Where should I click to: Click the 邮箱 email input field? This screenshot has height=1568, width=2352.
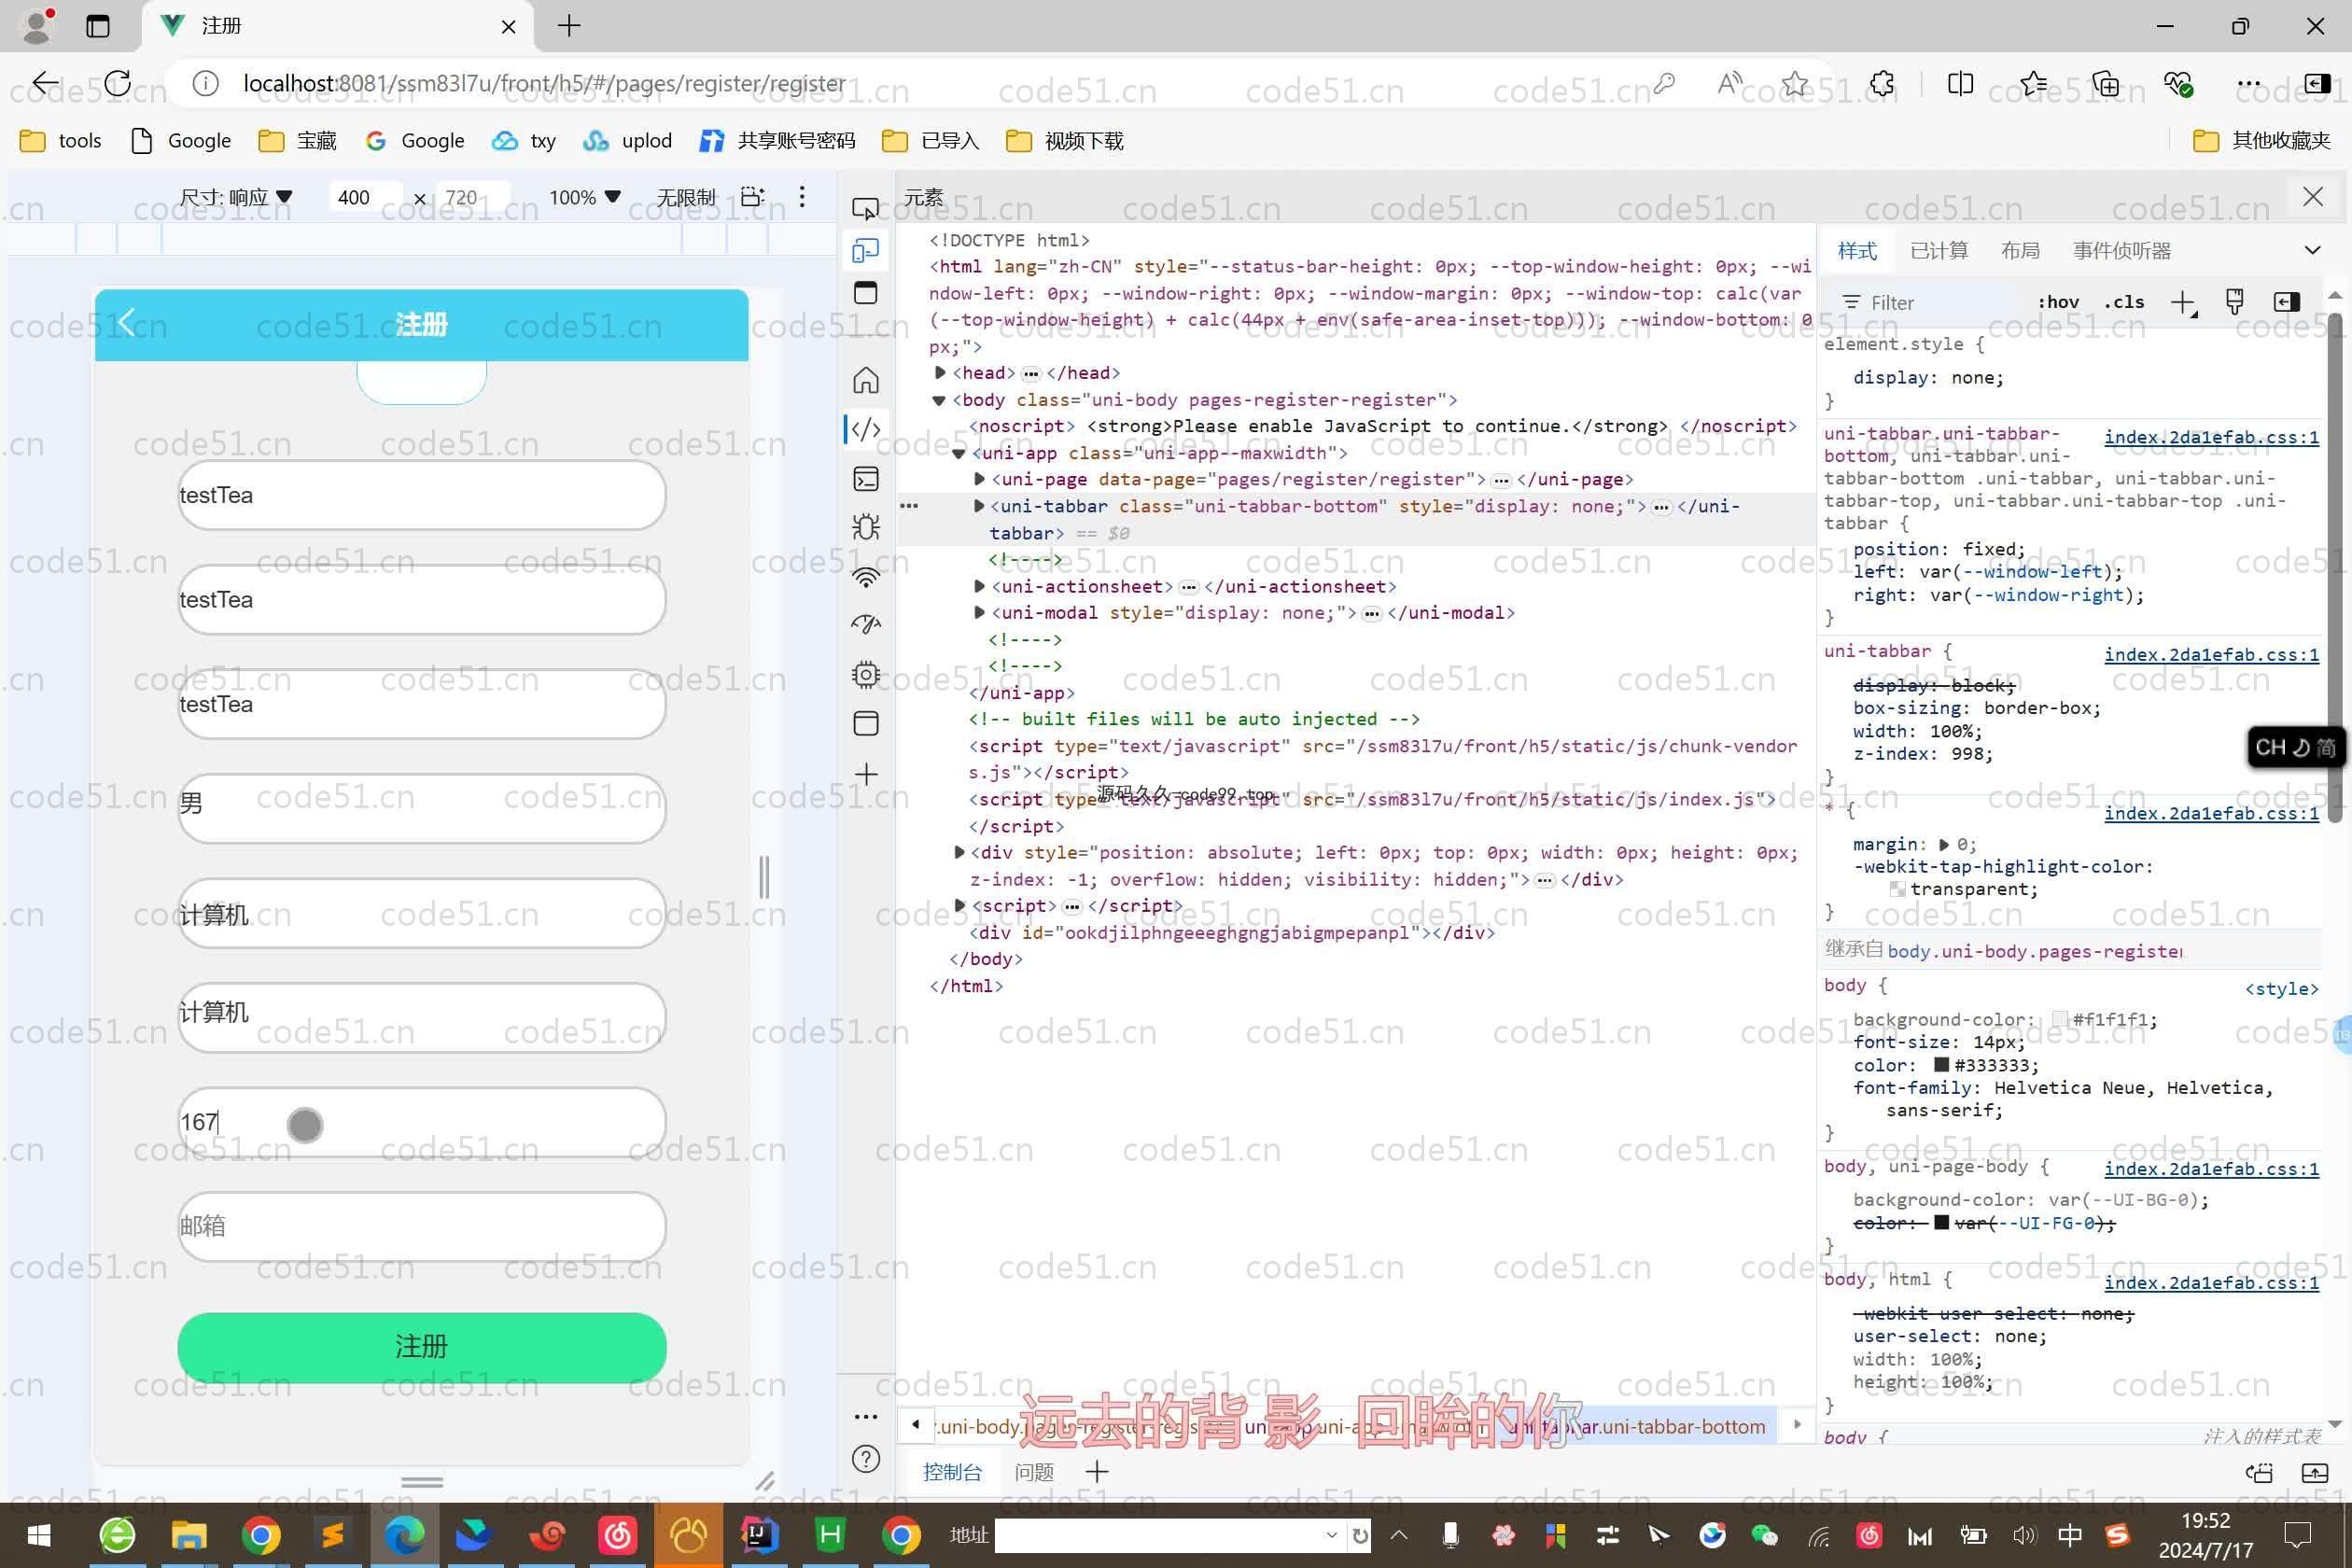click(421, 1226)
